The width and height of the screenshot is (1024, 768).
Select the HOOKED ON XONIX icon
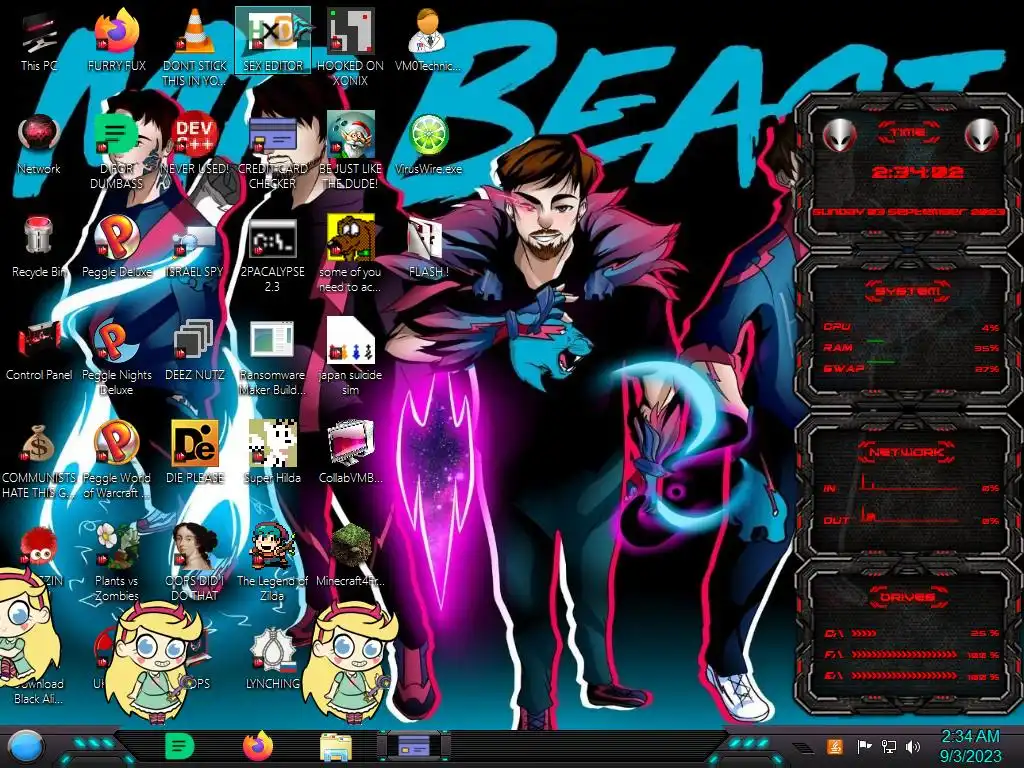click(x=350, y=47)
